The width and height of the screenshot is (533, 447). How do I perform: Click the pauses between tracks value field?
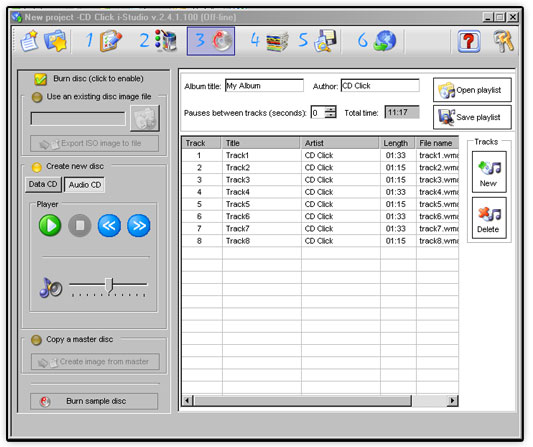(318, 112)
